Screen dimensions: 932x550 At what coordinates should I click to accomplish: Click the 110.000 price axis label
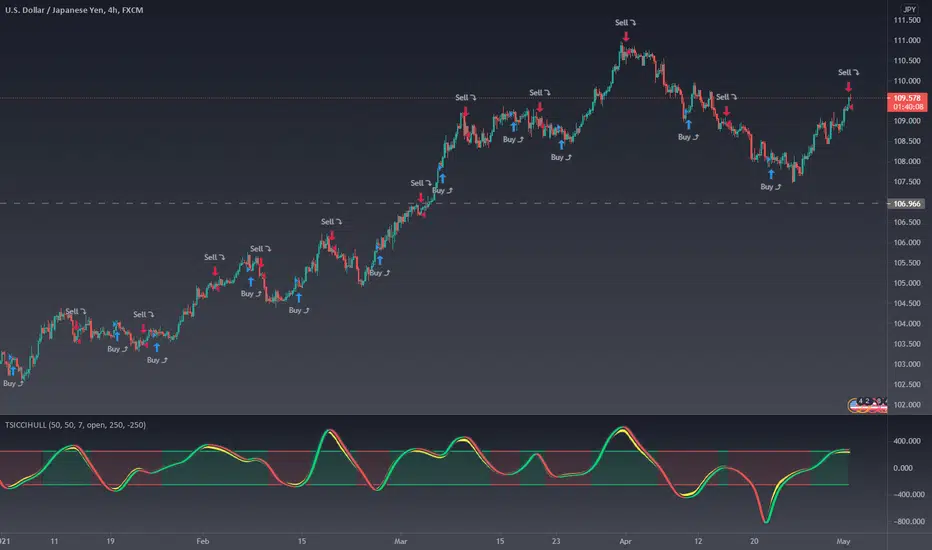click(x=907, y=81)
